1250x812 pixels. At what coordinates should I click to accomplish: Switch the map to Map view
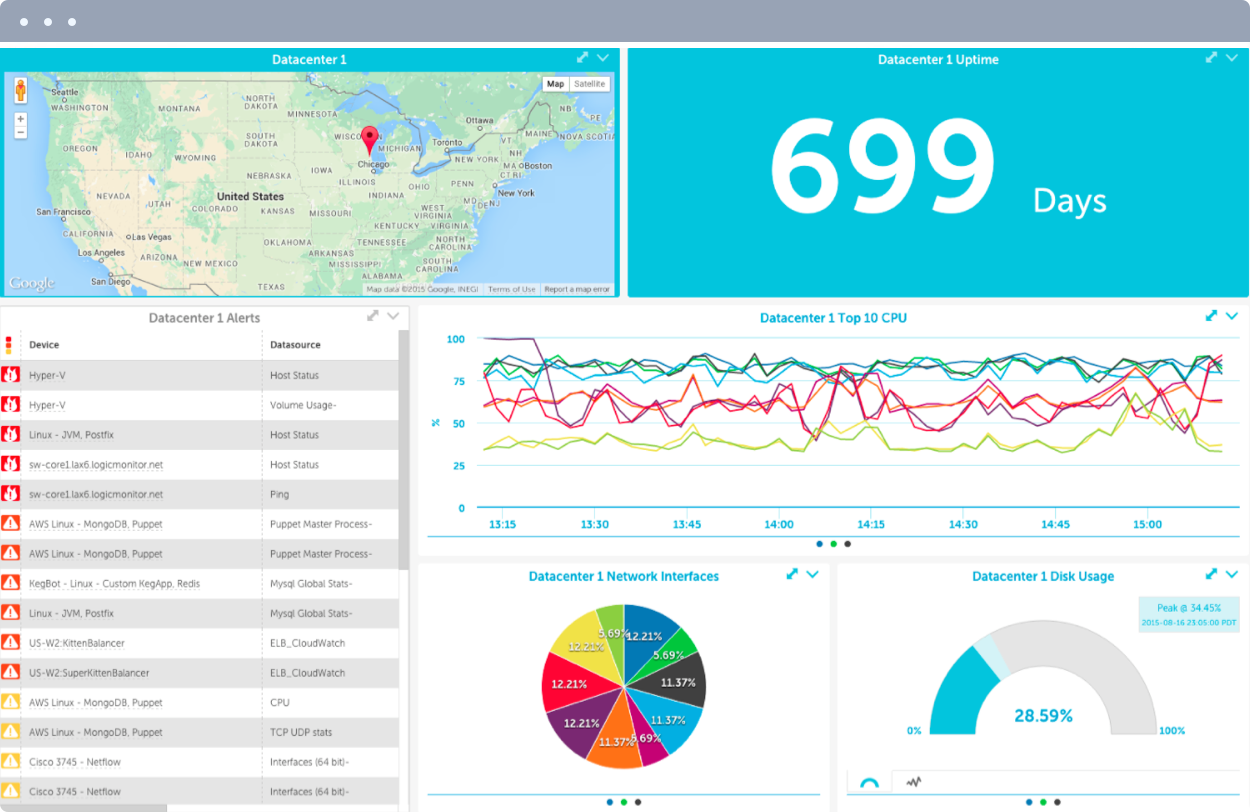coord(555,84)
